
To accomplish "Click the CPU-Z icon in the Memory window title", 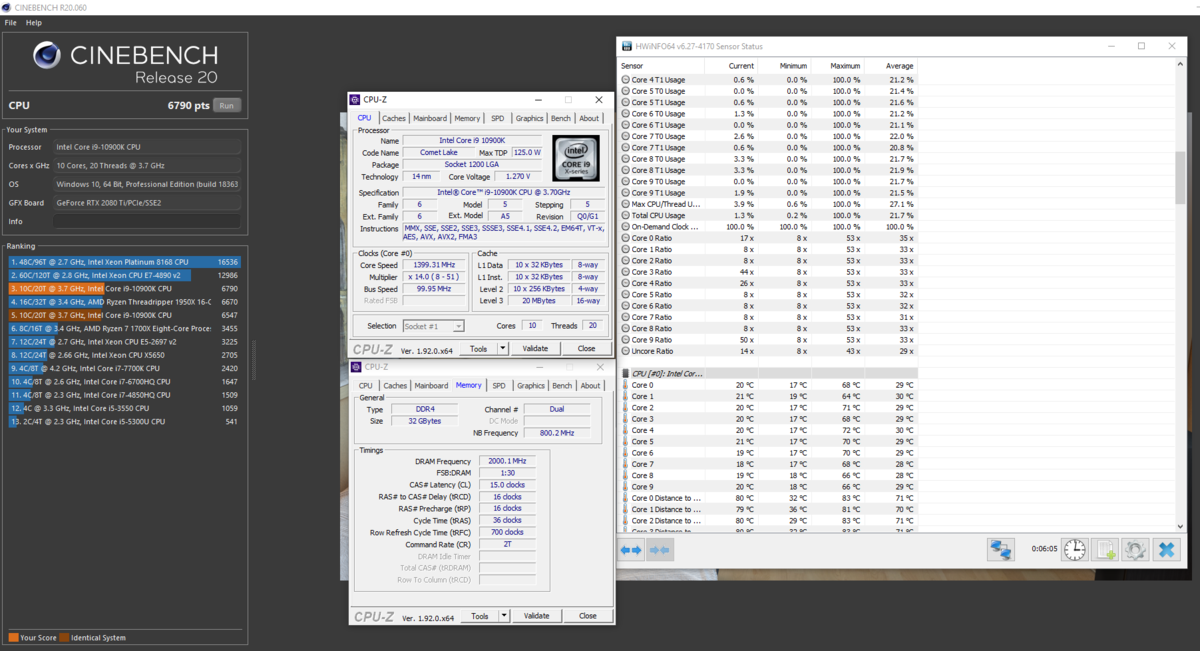I will click(355, 367).
